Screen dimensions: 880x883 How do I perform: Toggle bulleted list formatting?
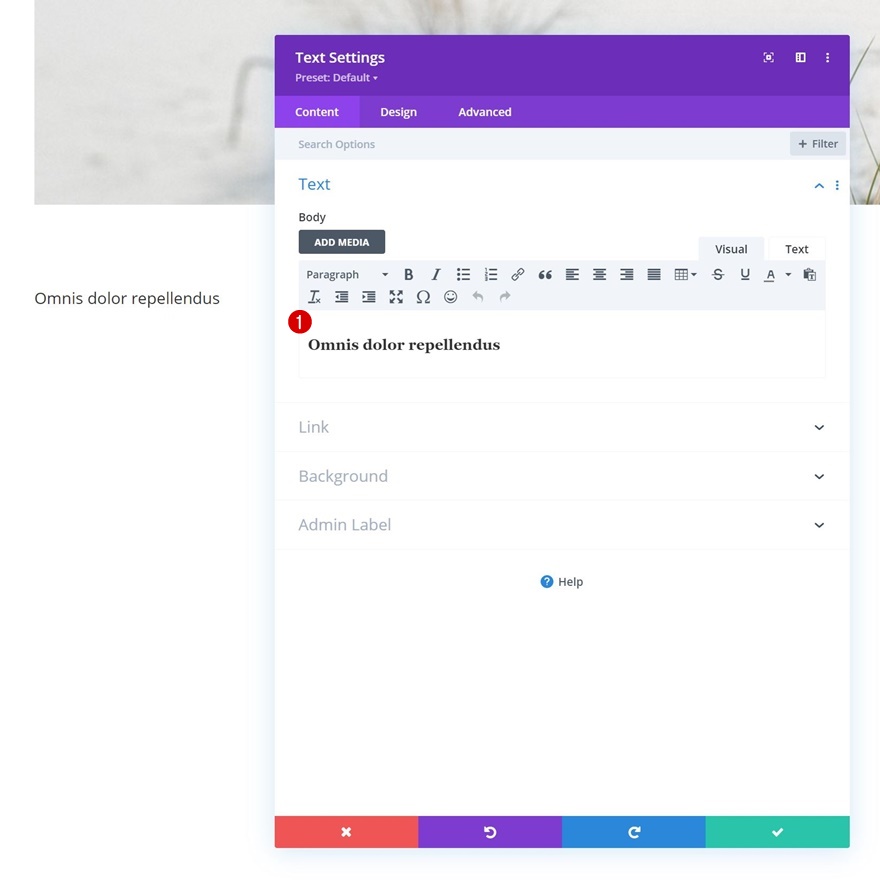[463, 275]
